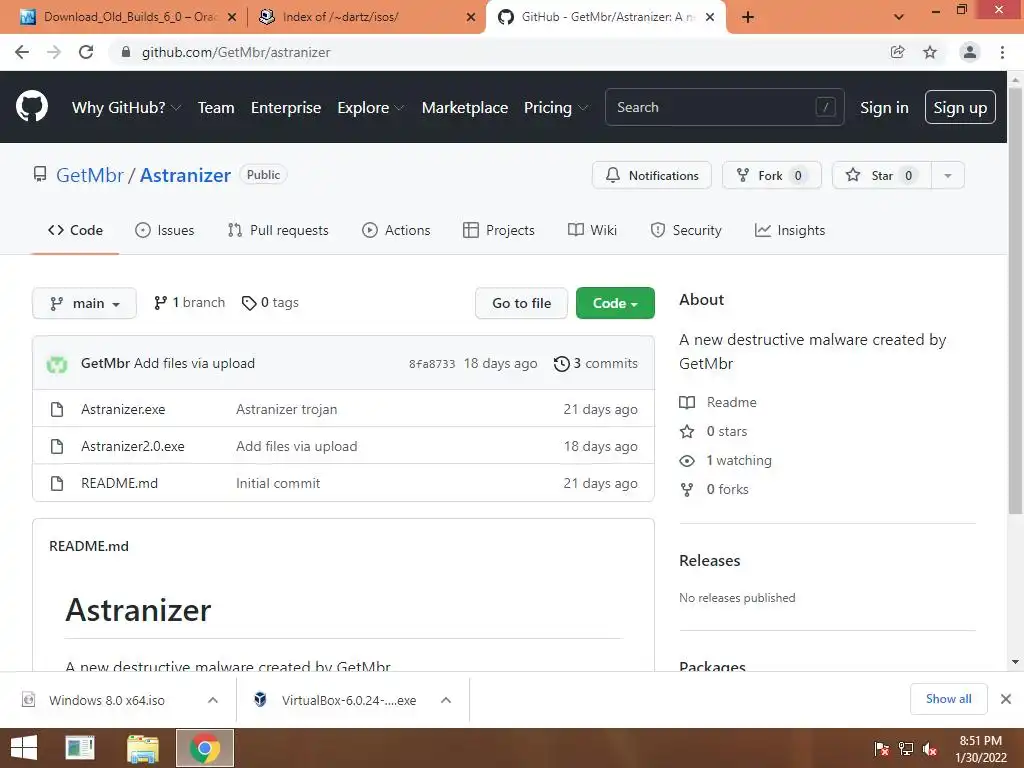Screen dimensions: 1024x768
Task: Click the Notifications button
Action: point(652,175)
